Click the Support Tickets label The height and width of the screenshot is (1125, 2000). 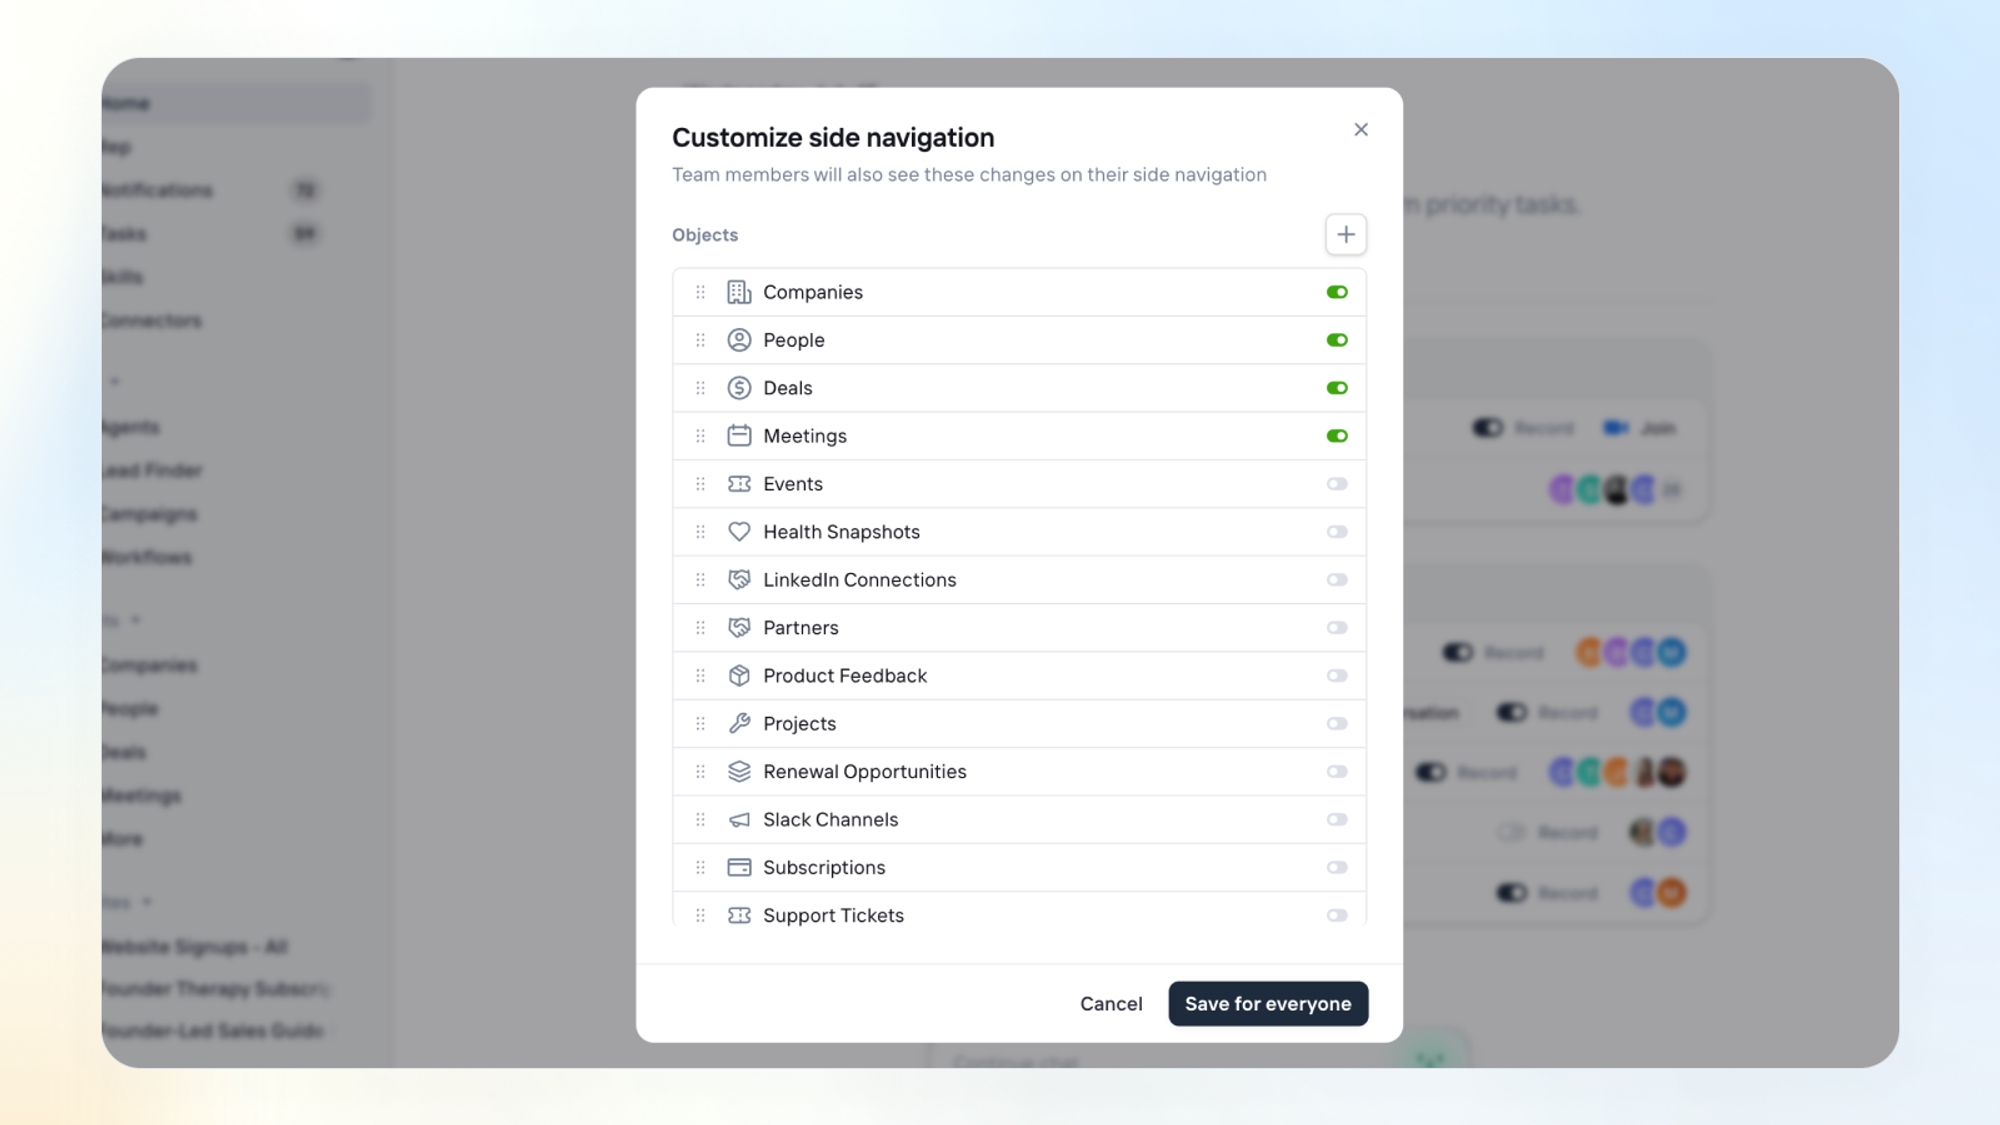(x=834, y=916)
